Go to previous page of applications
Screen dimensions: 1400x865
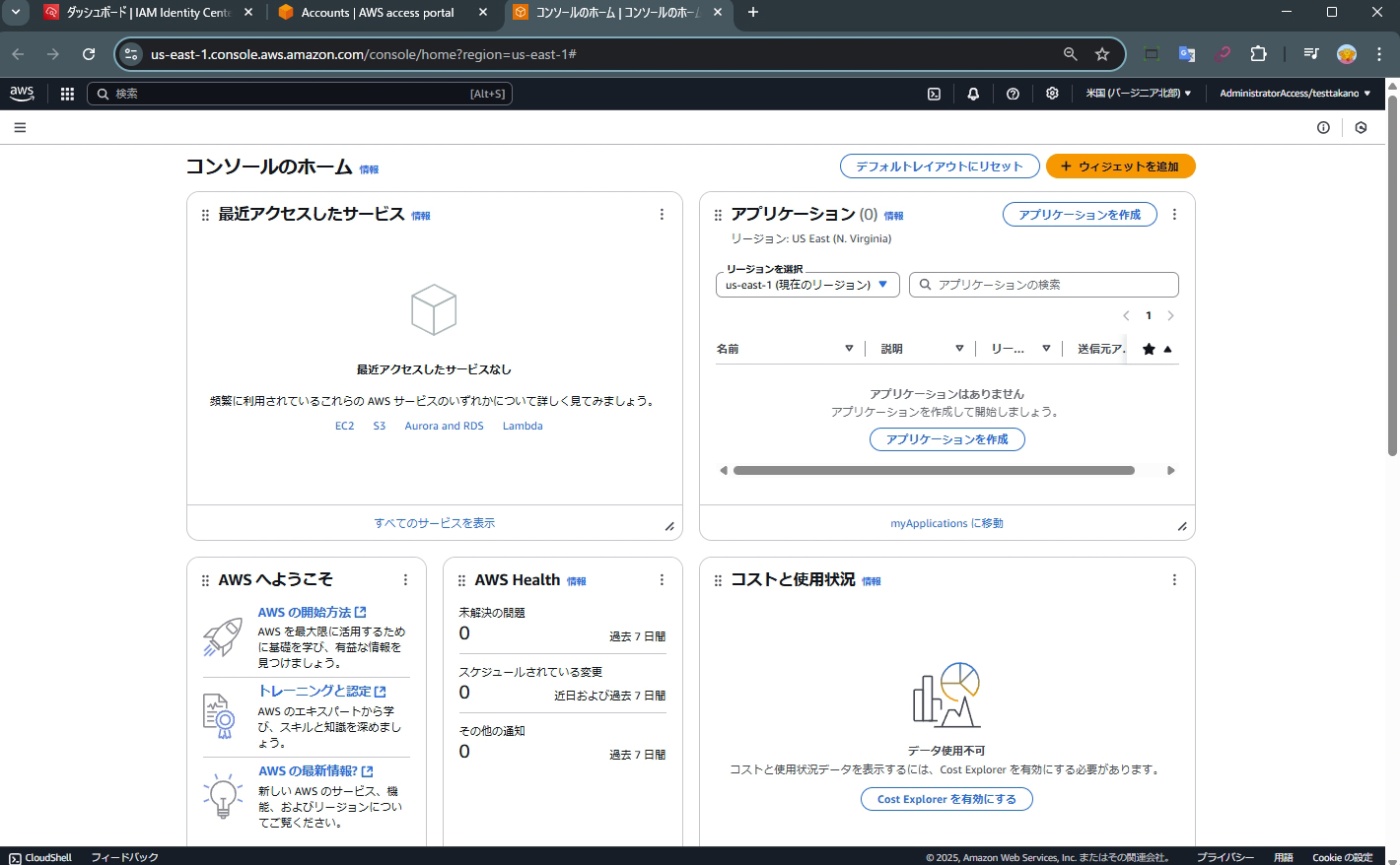click(1126, 316)
